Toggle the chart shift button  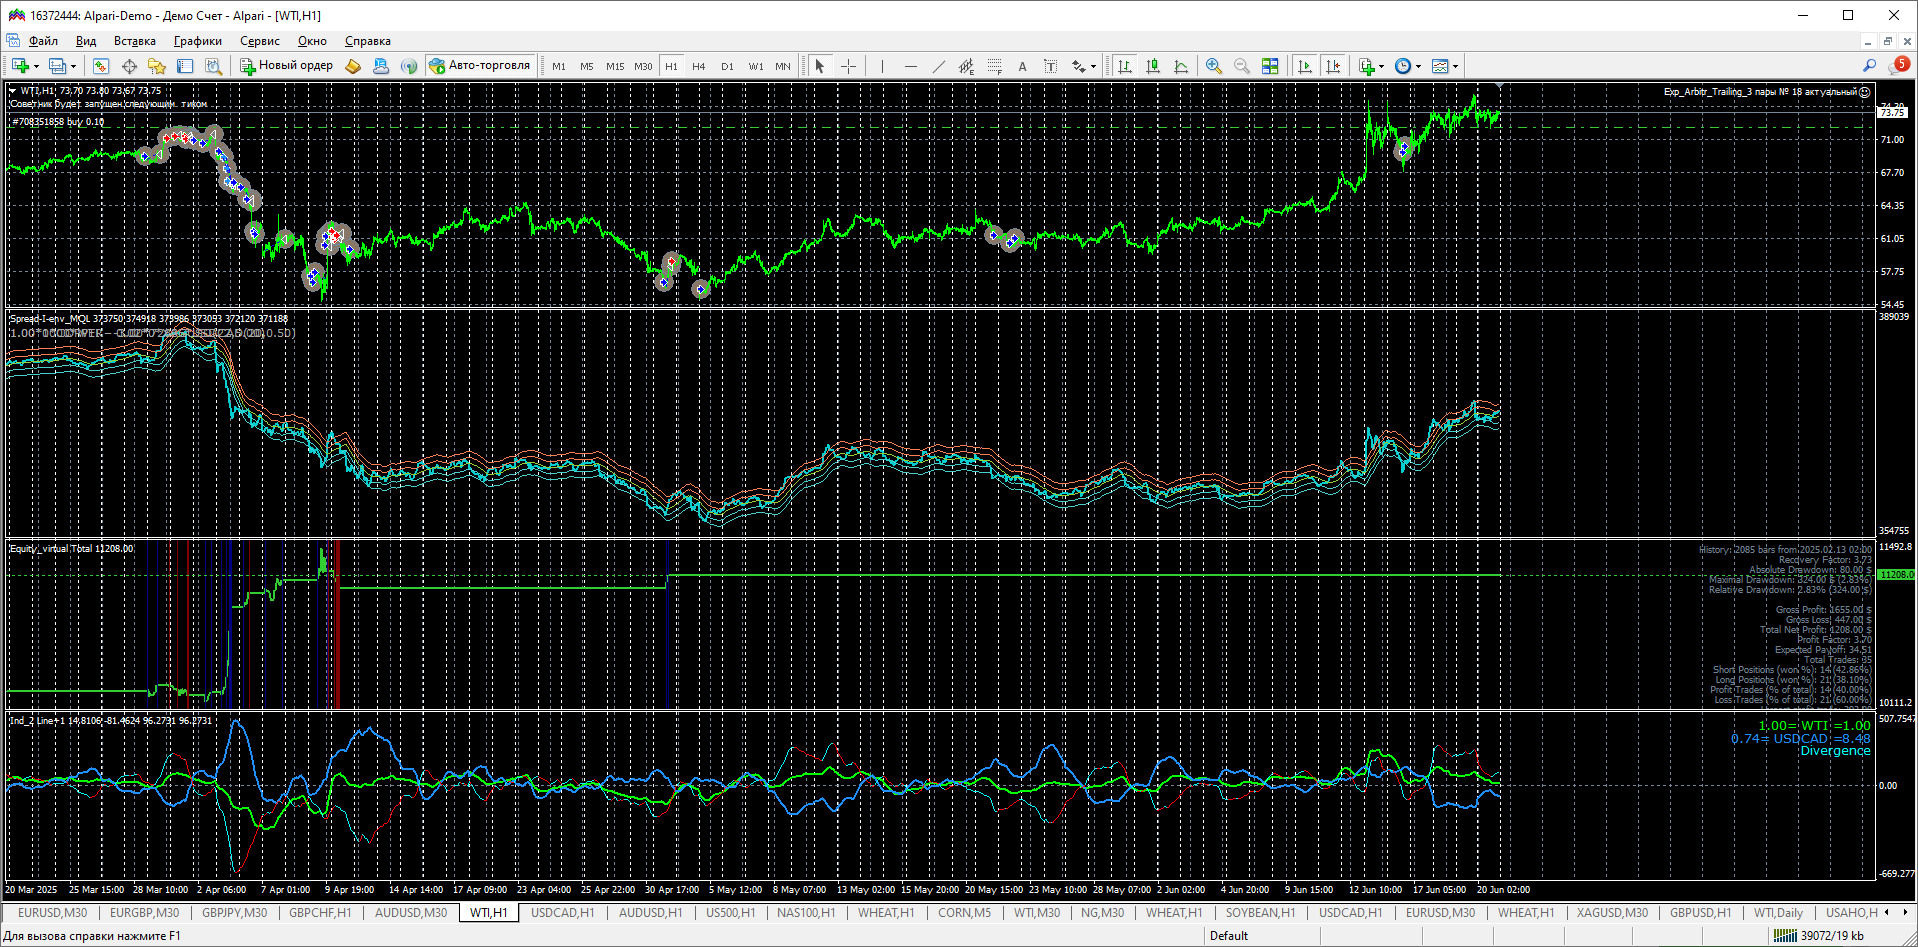(x=1333, y=66)
